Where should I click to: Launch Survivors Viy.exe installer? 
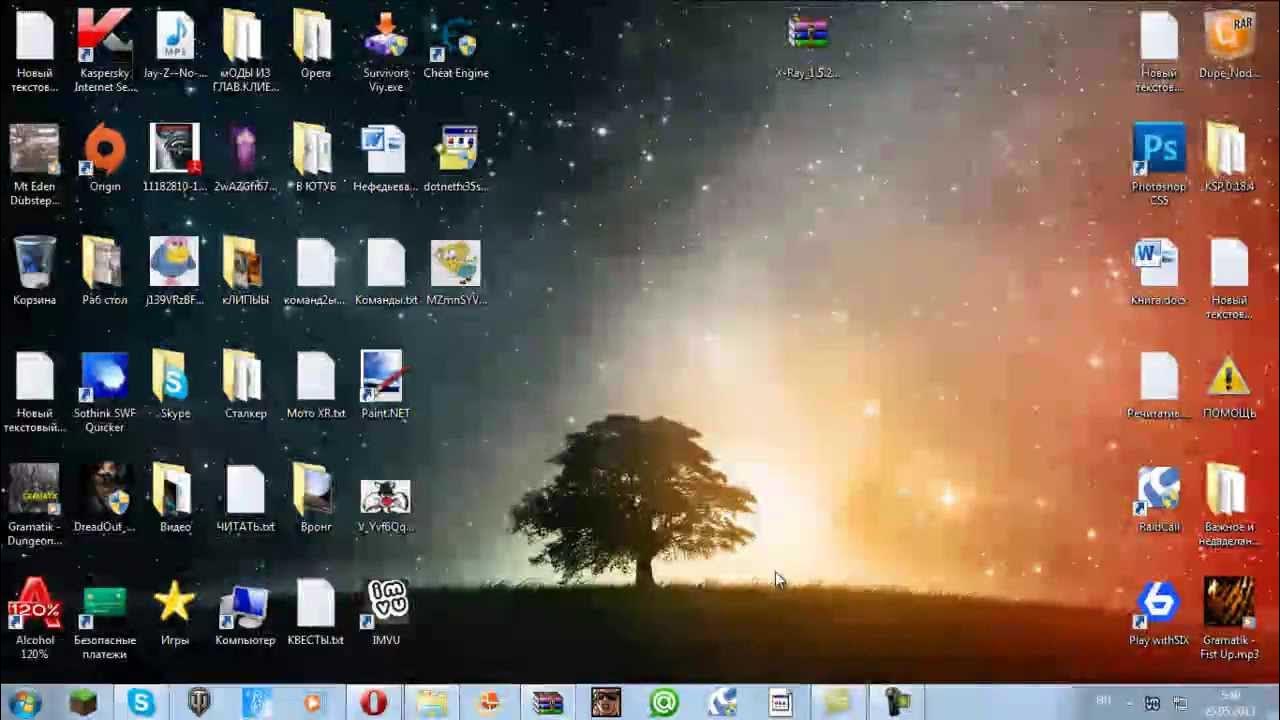385,36
